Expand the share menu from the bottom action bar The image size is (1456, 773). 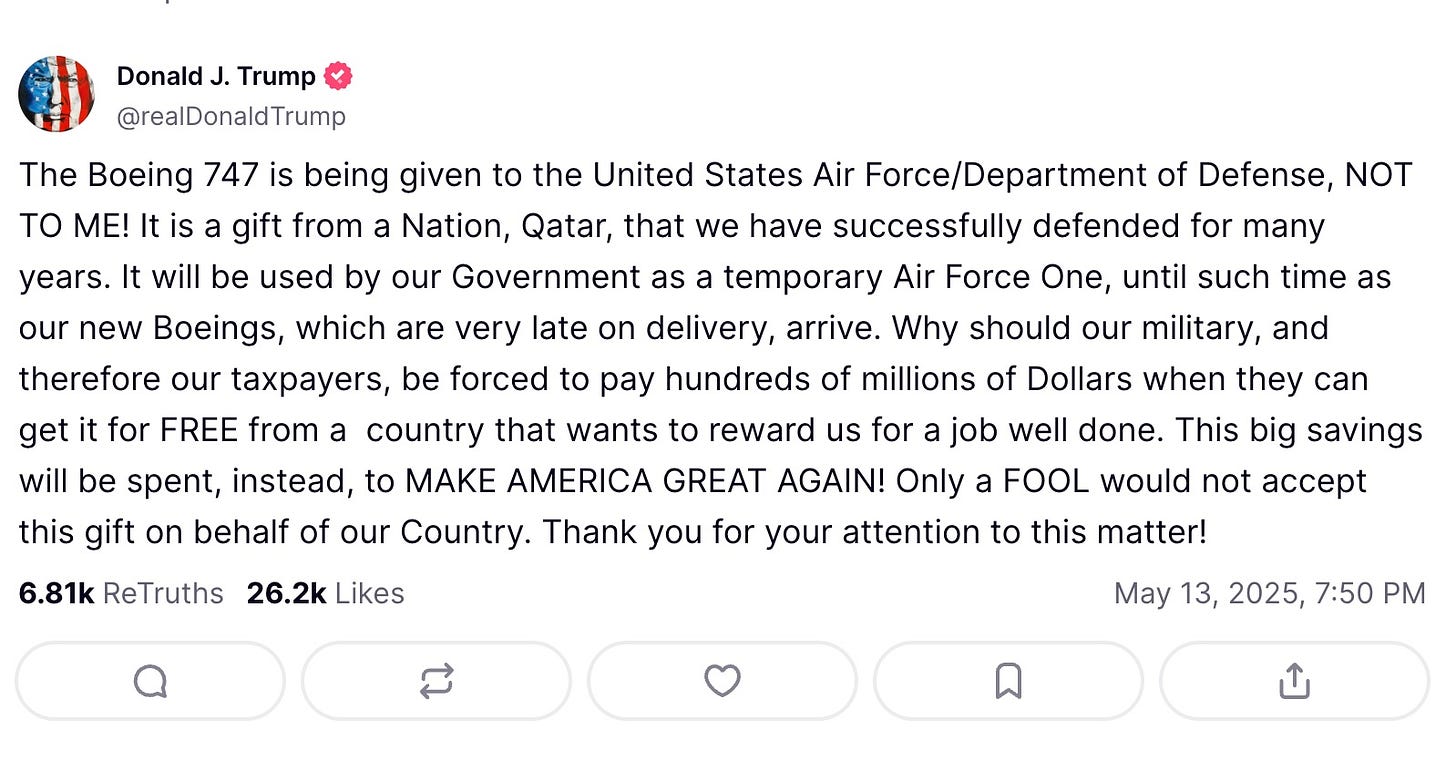(1294, 681)
